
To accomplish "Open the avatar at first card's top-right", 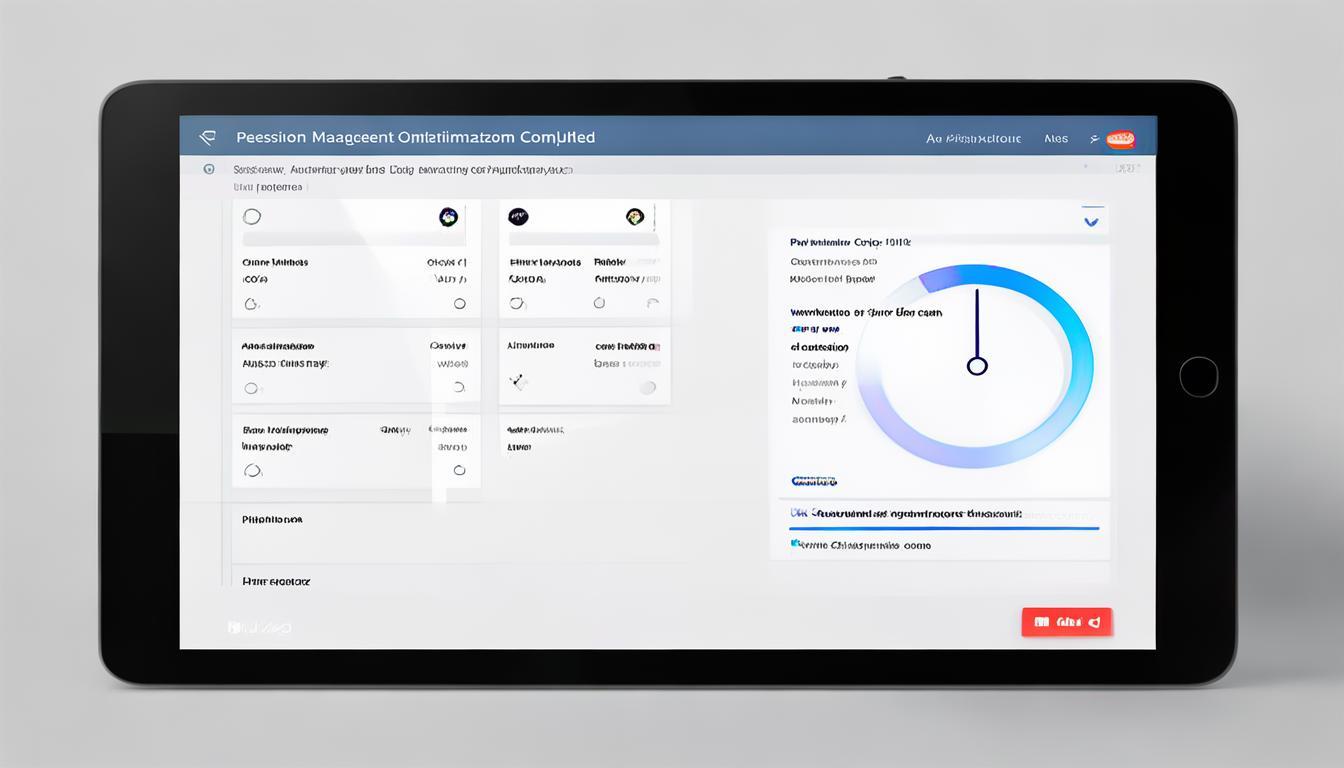I will click(x=448, y=217).
